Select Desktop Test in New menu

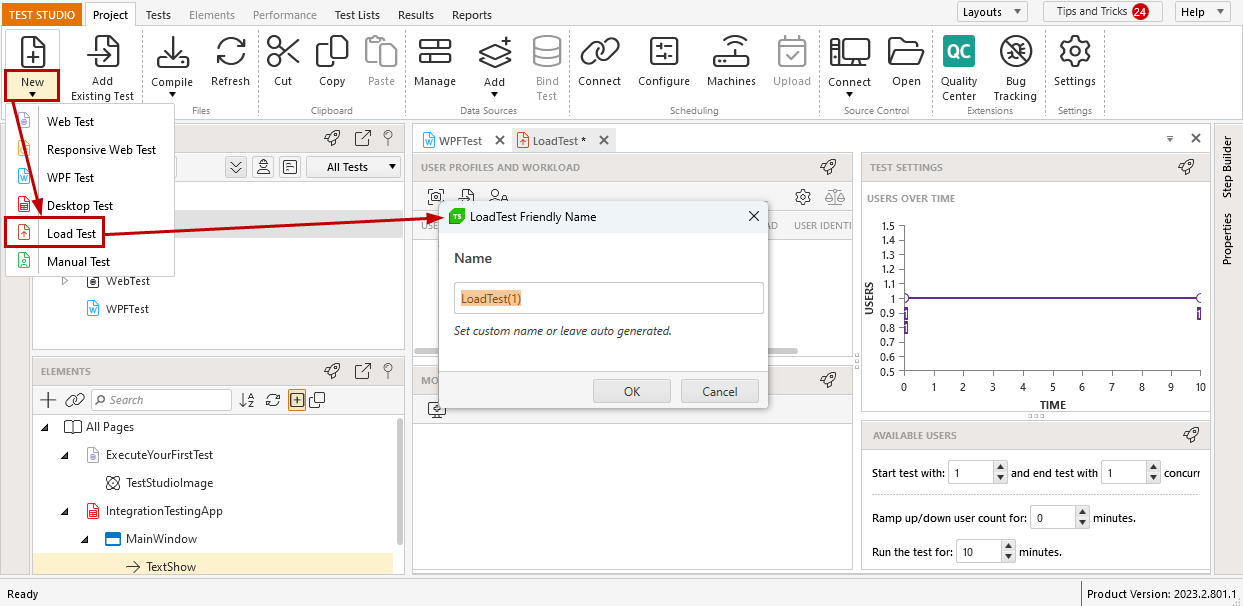[90, 206]
